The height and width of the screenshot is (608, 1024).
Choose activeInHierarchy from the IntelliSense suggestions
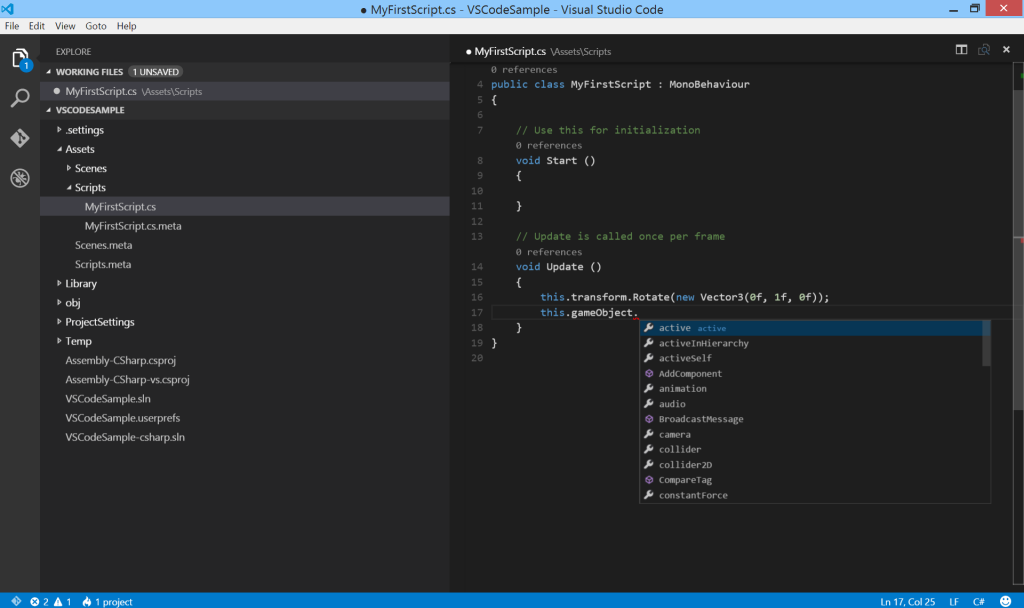pyautogui.click(x=703, y=342)
